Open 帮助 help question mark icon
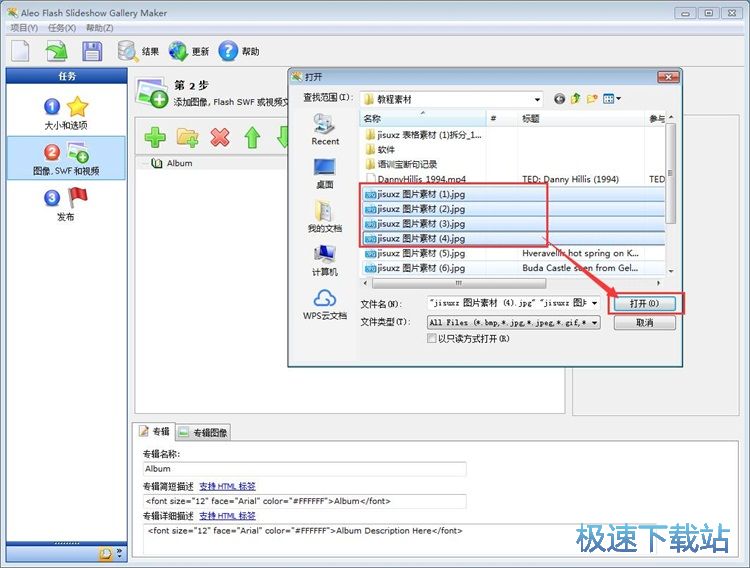750x568 pixels. coord(239,51)
